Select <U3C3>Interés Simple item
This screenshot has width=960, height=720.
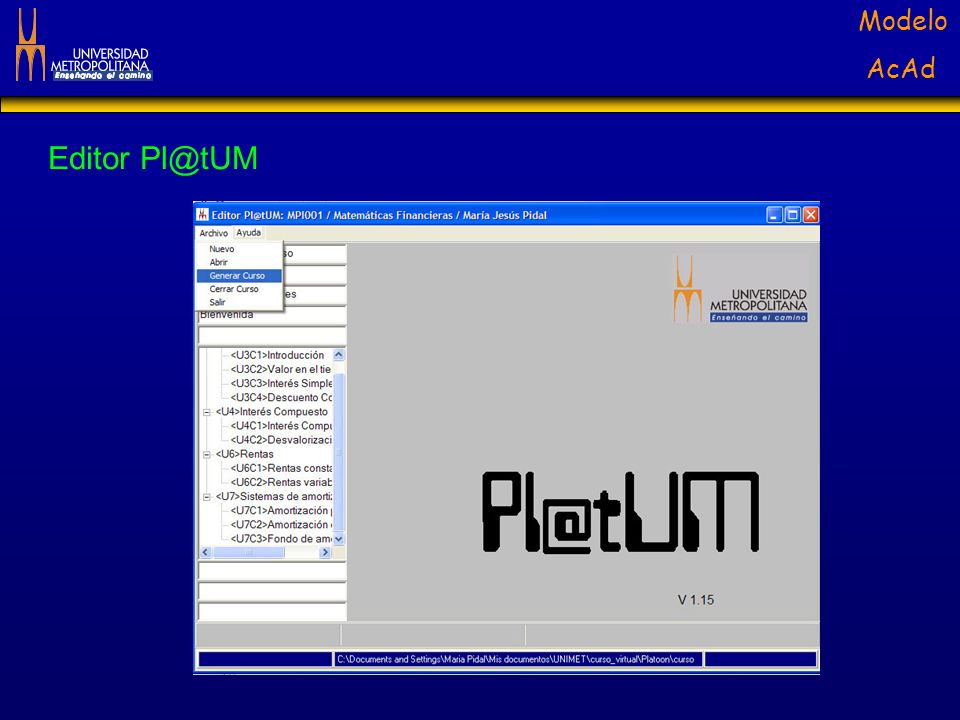pyautogui.click(x=281, y=383)
